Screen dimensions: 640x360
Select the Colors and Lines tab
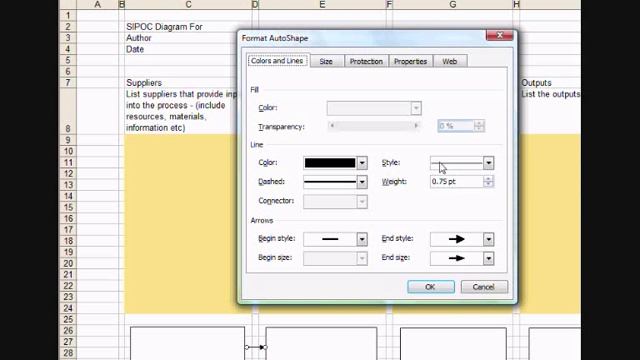point(277,60)
